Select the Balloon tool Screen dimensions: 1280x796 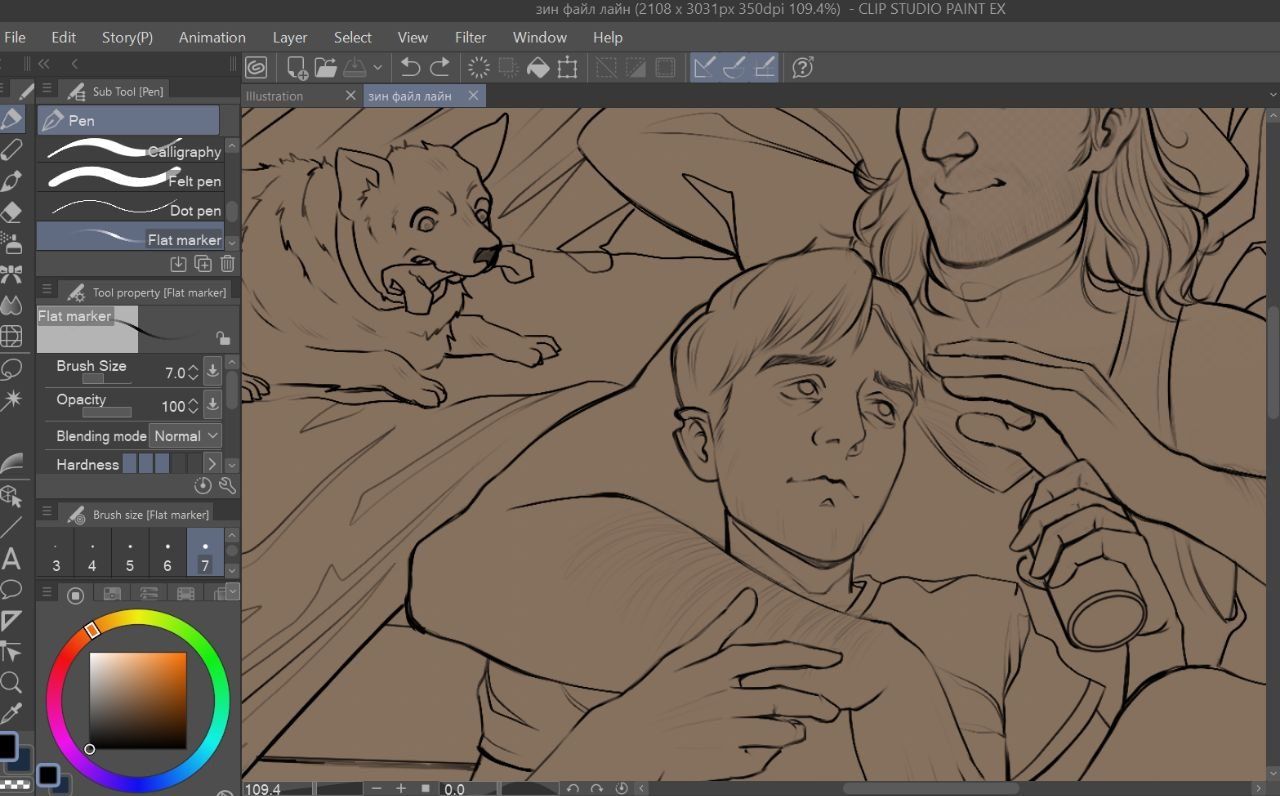coord(12,589)
